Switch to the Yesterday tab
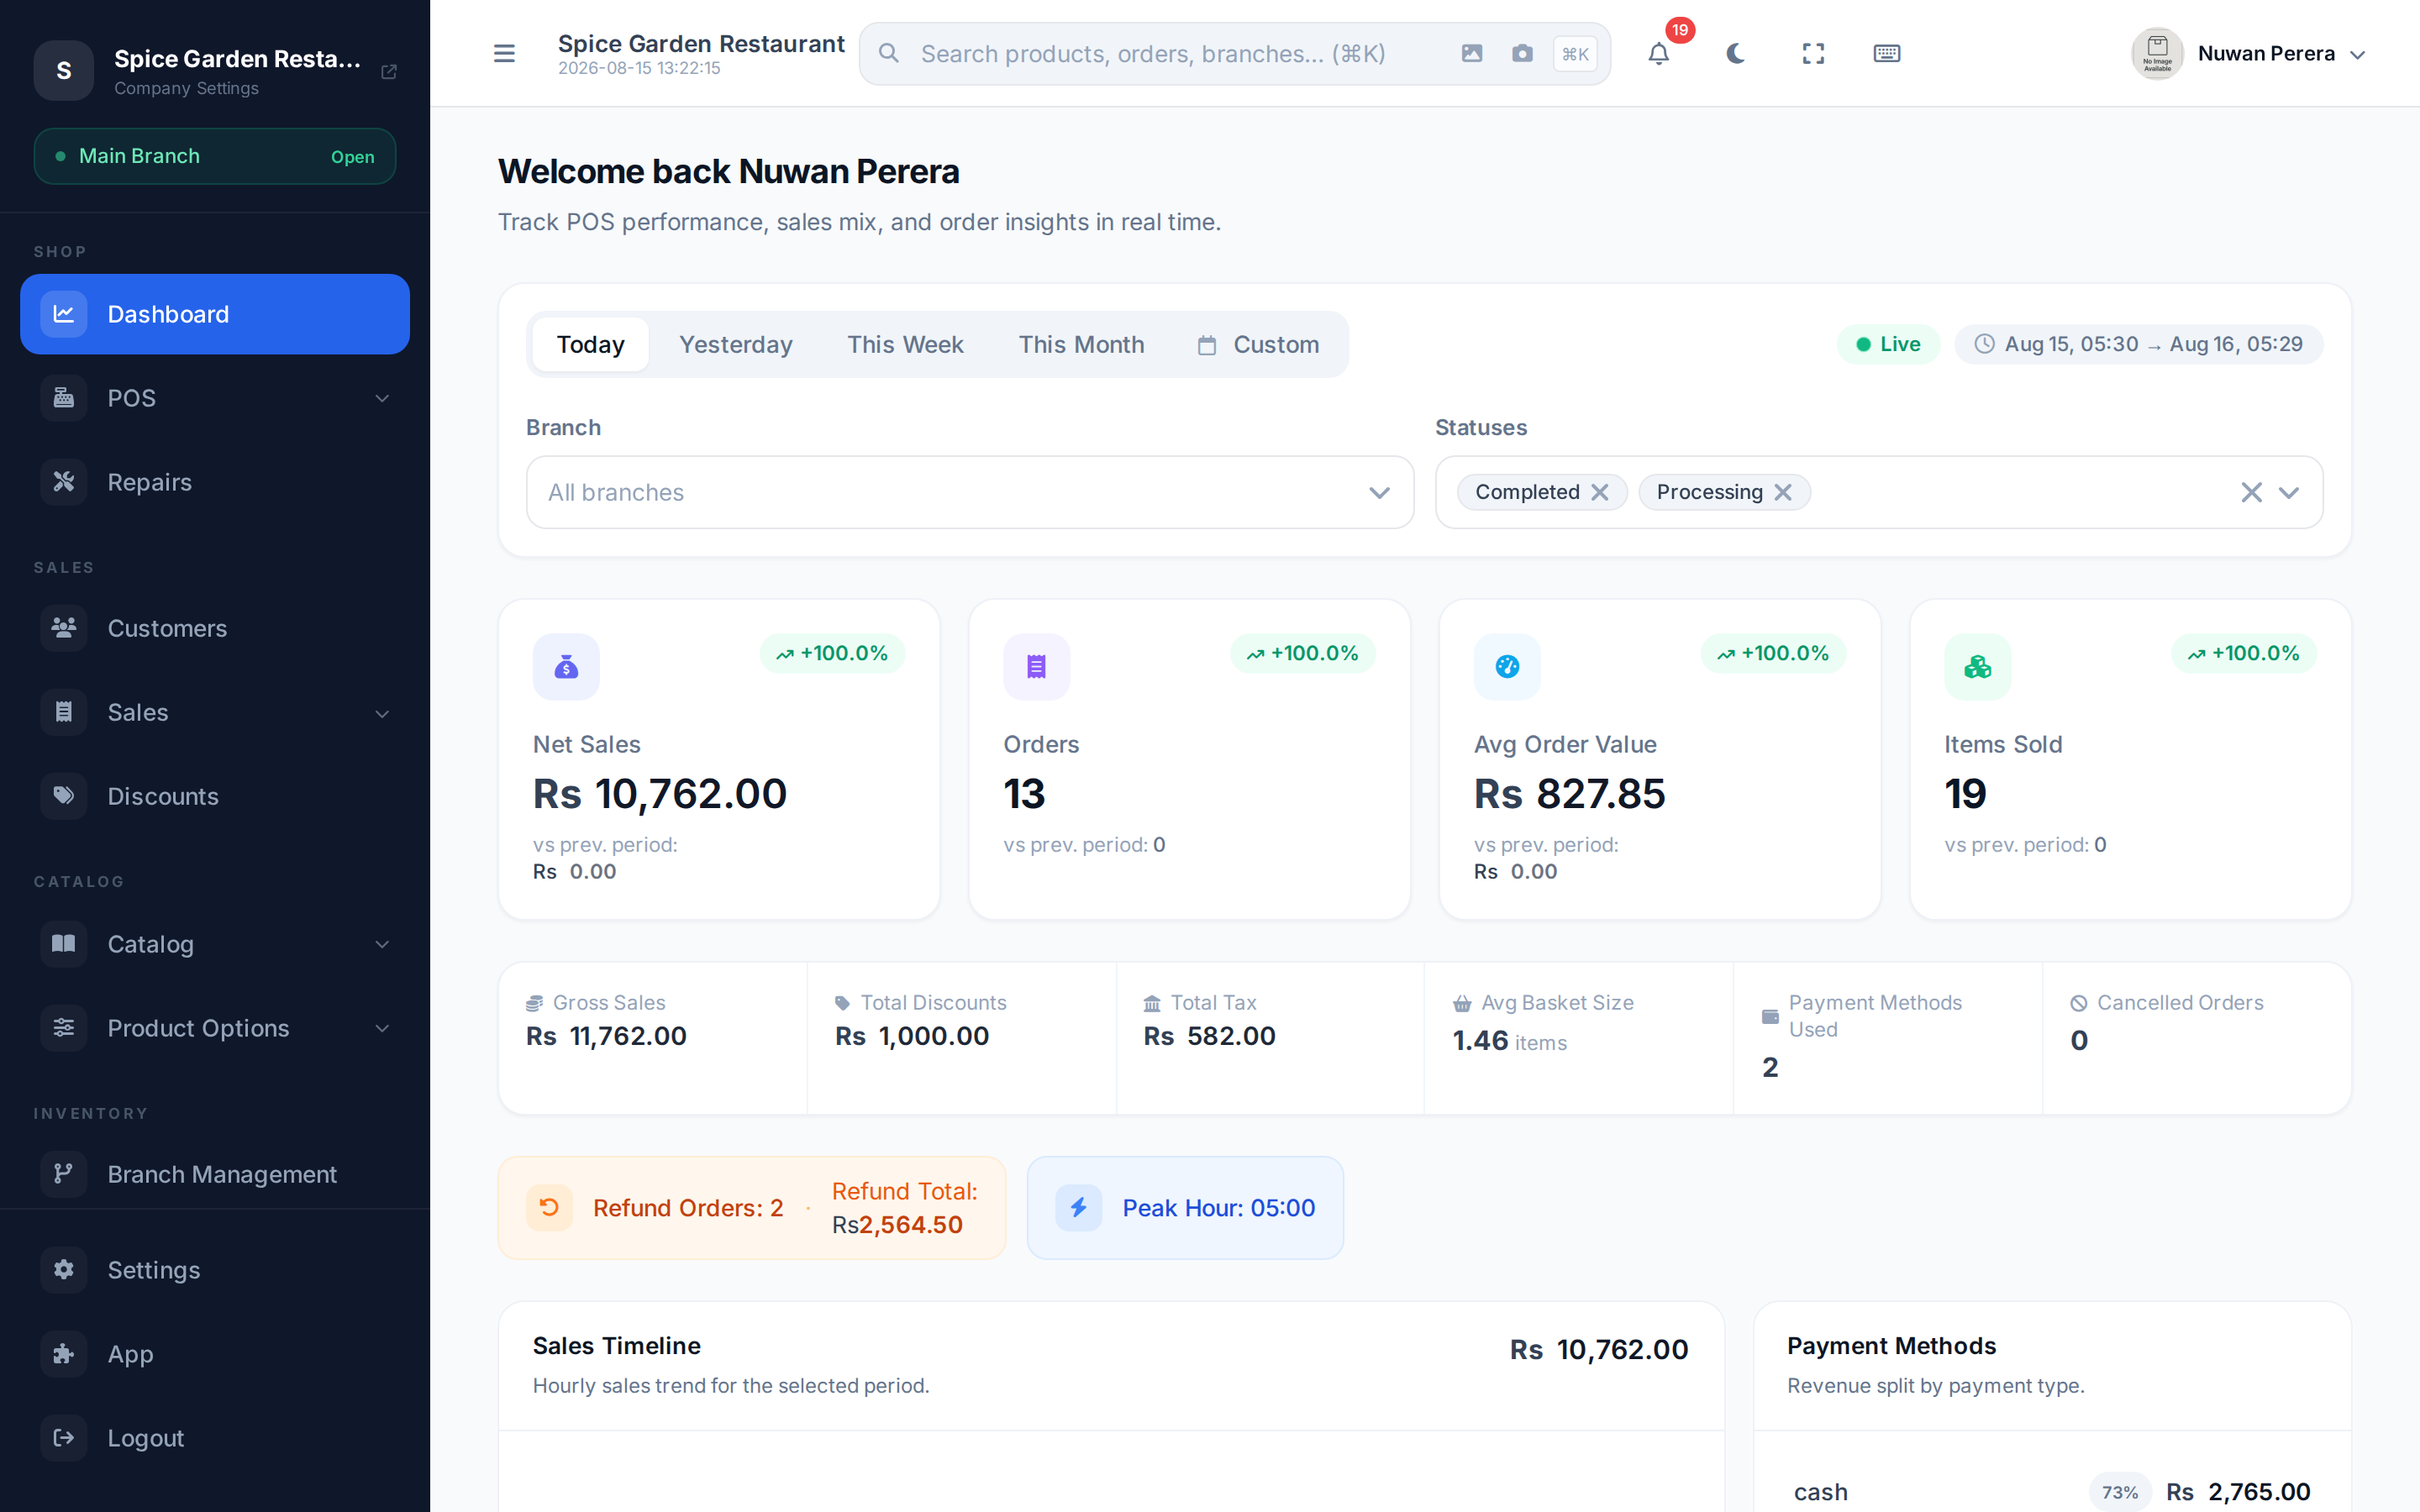The width and height of the screenshot is (2420, 1512). [x=736, y=344]
